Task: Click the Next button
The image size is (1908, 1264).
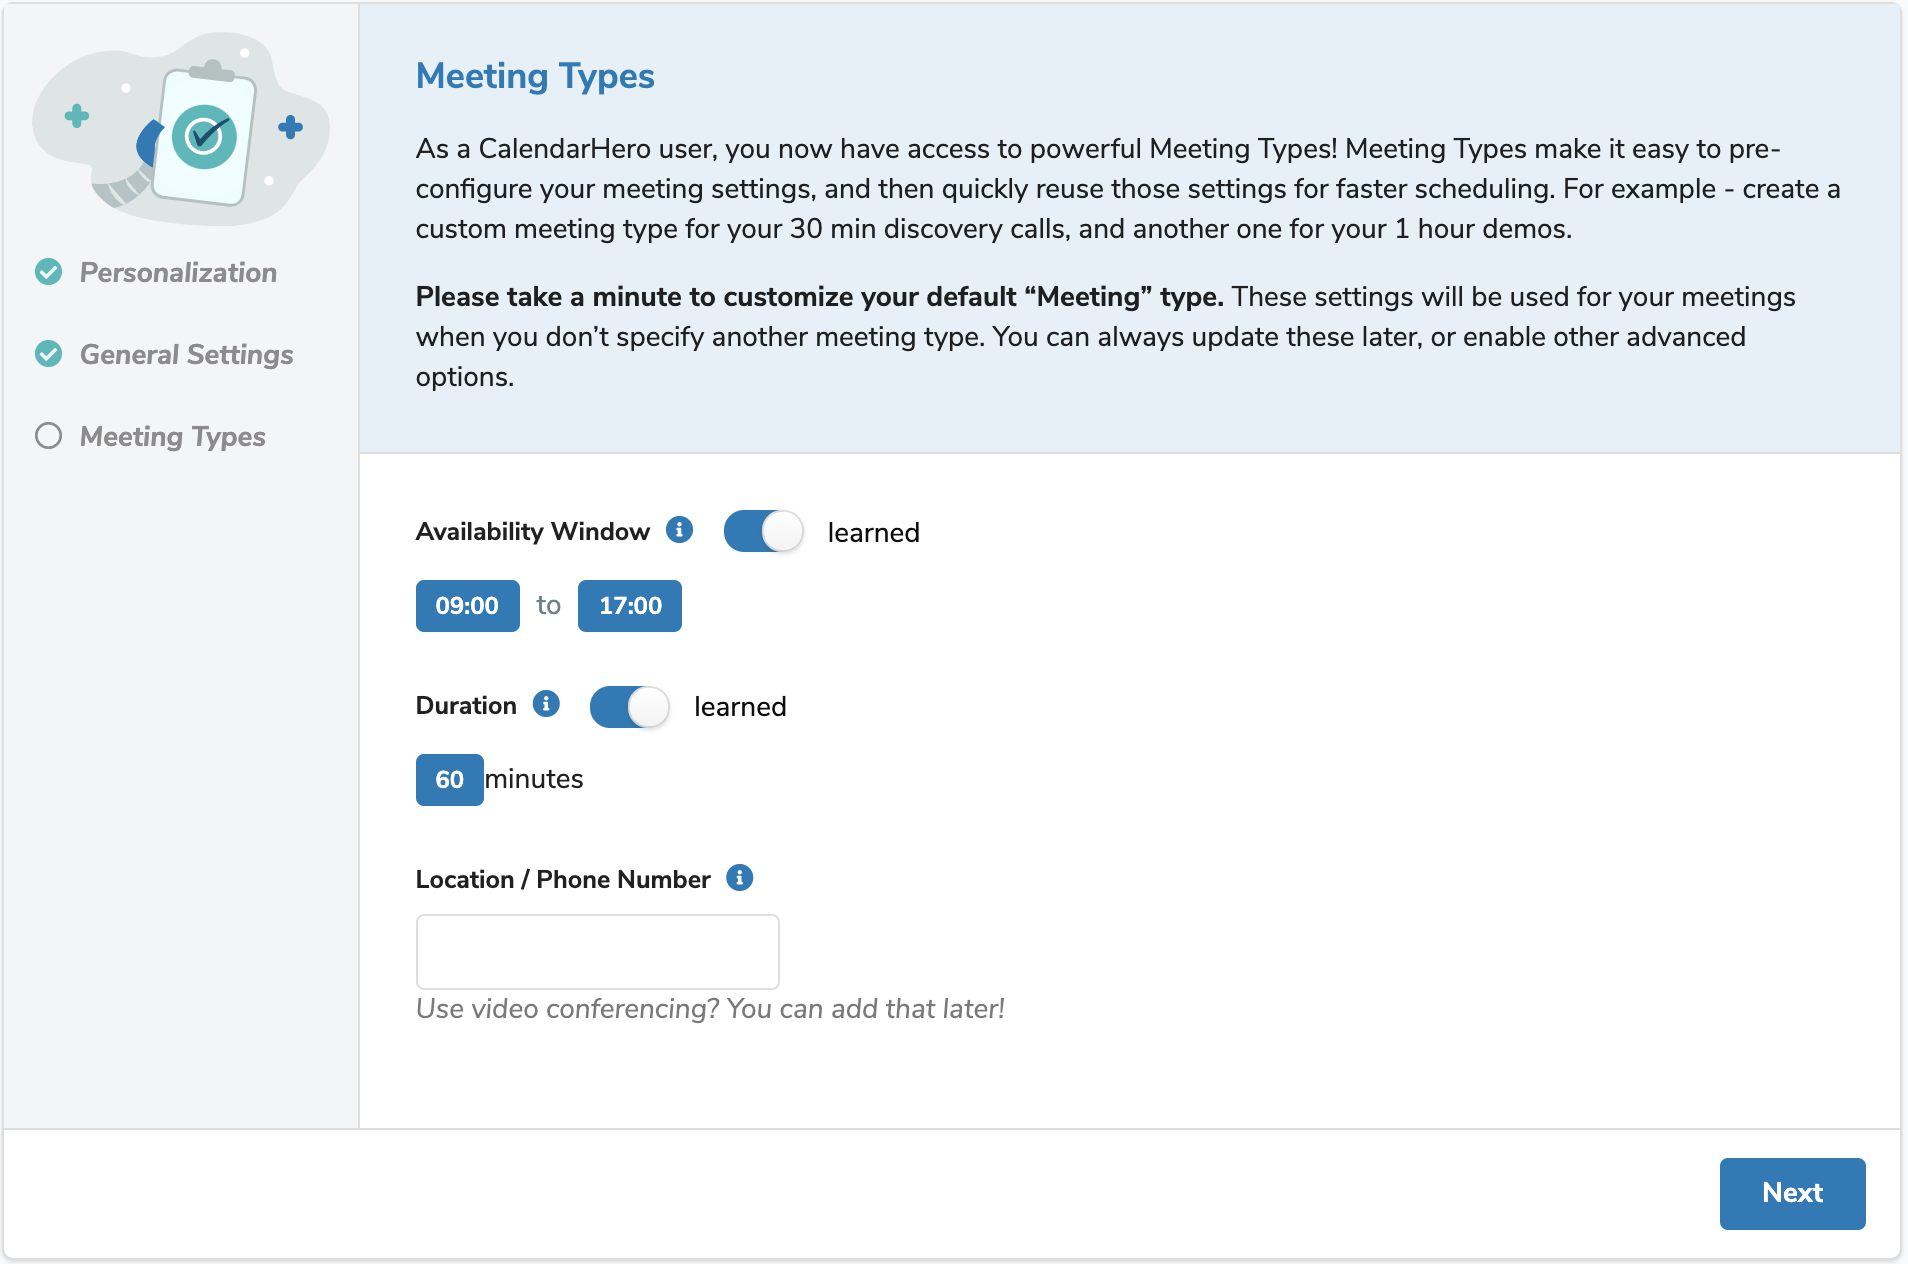Action: click(1793, 1193)
